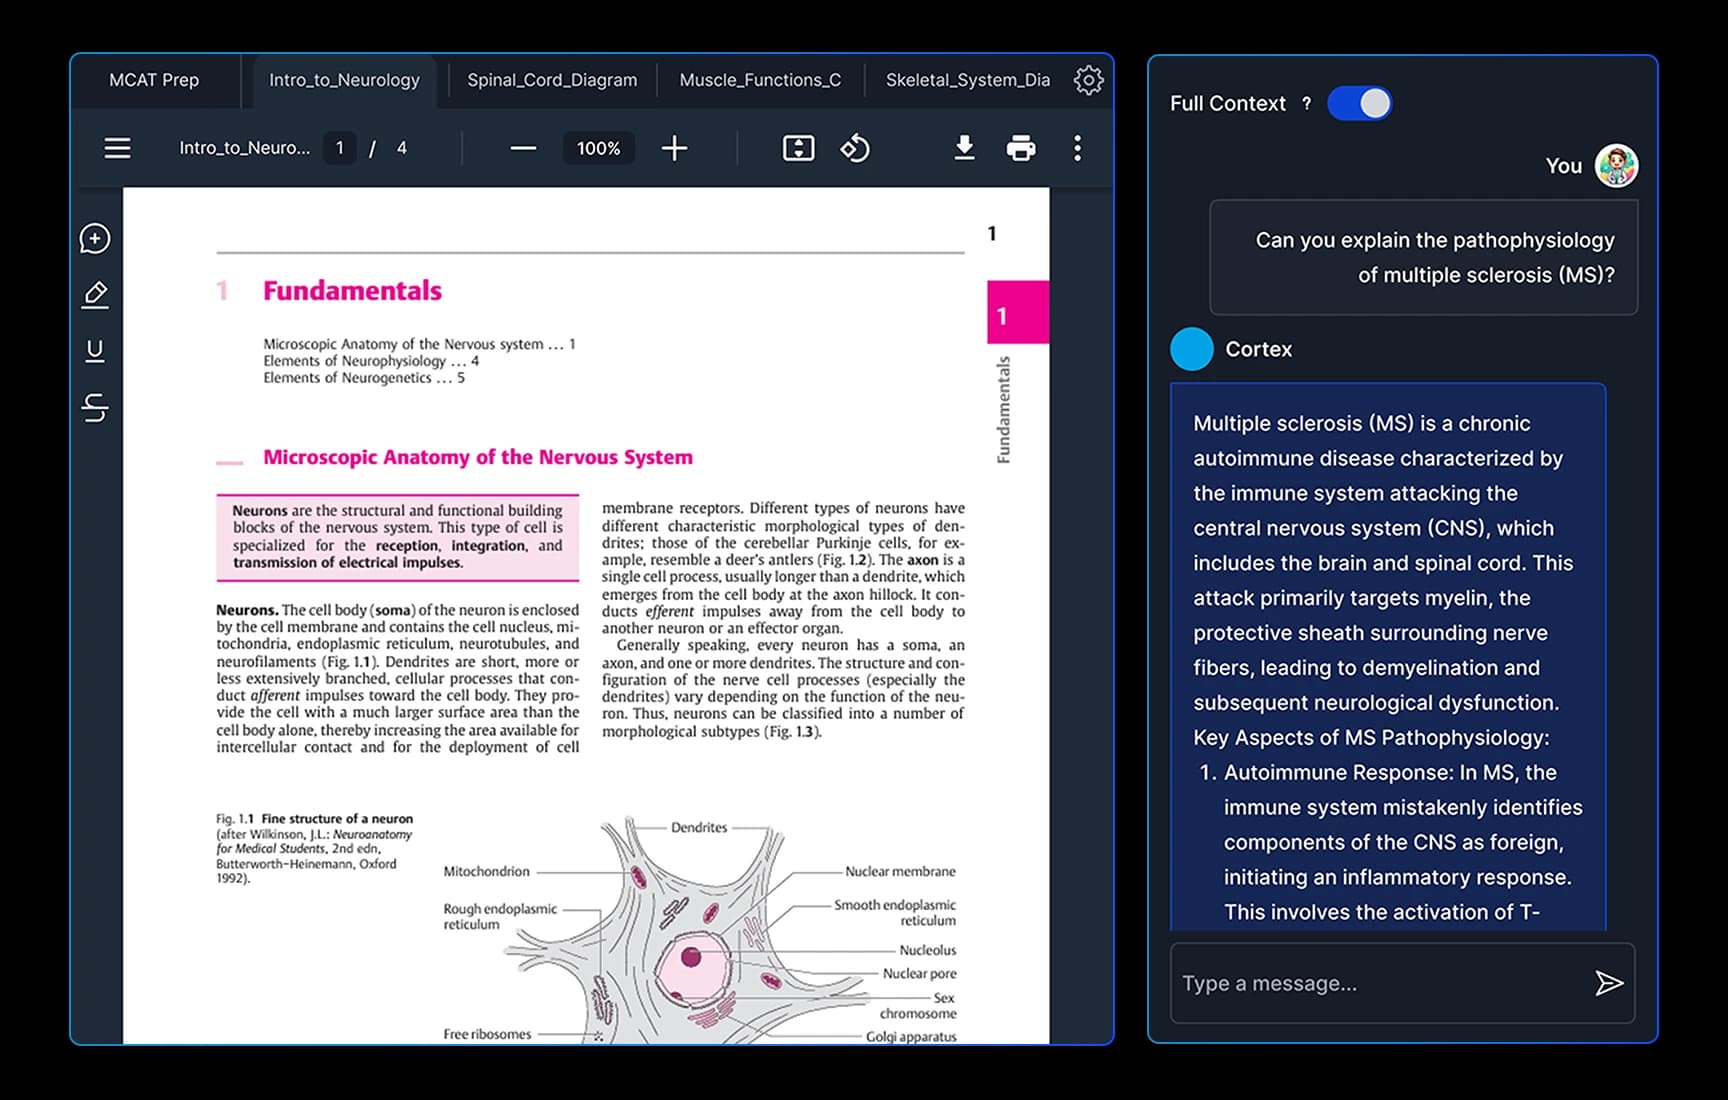Viewport: 1728px width, 1100px height.
Task: Click the message input box
Action: point(1380,983)
